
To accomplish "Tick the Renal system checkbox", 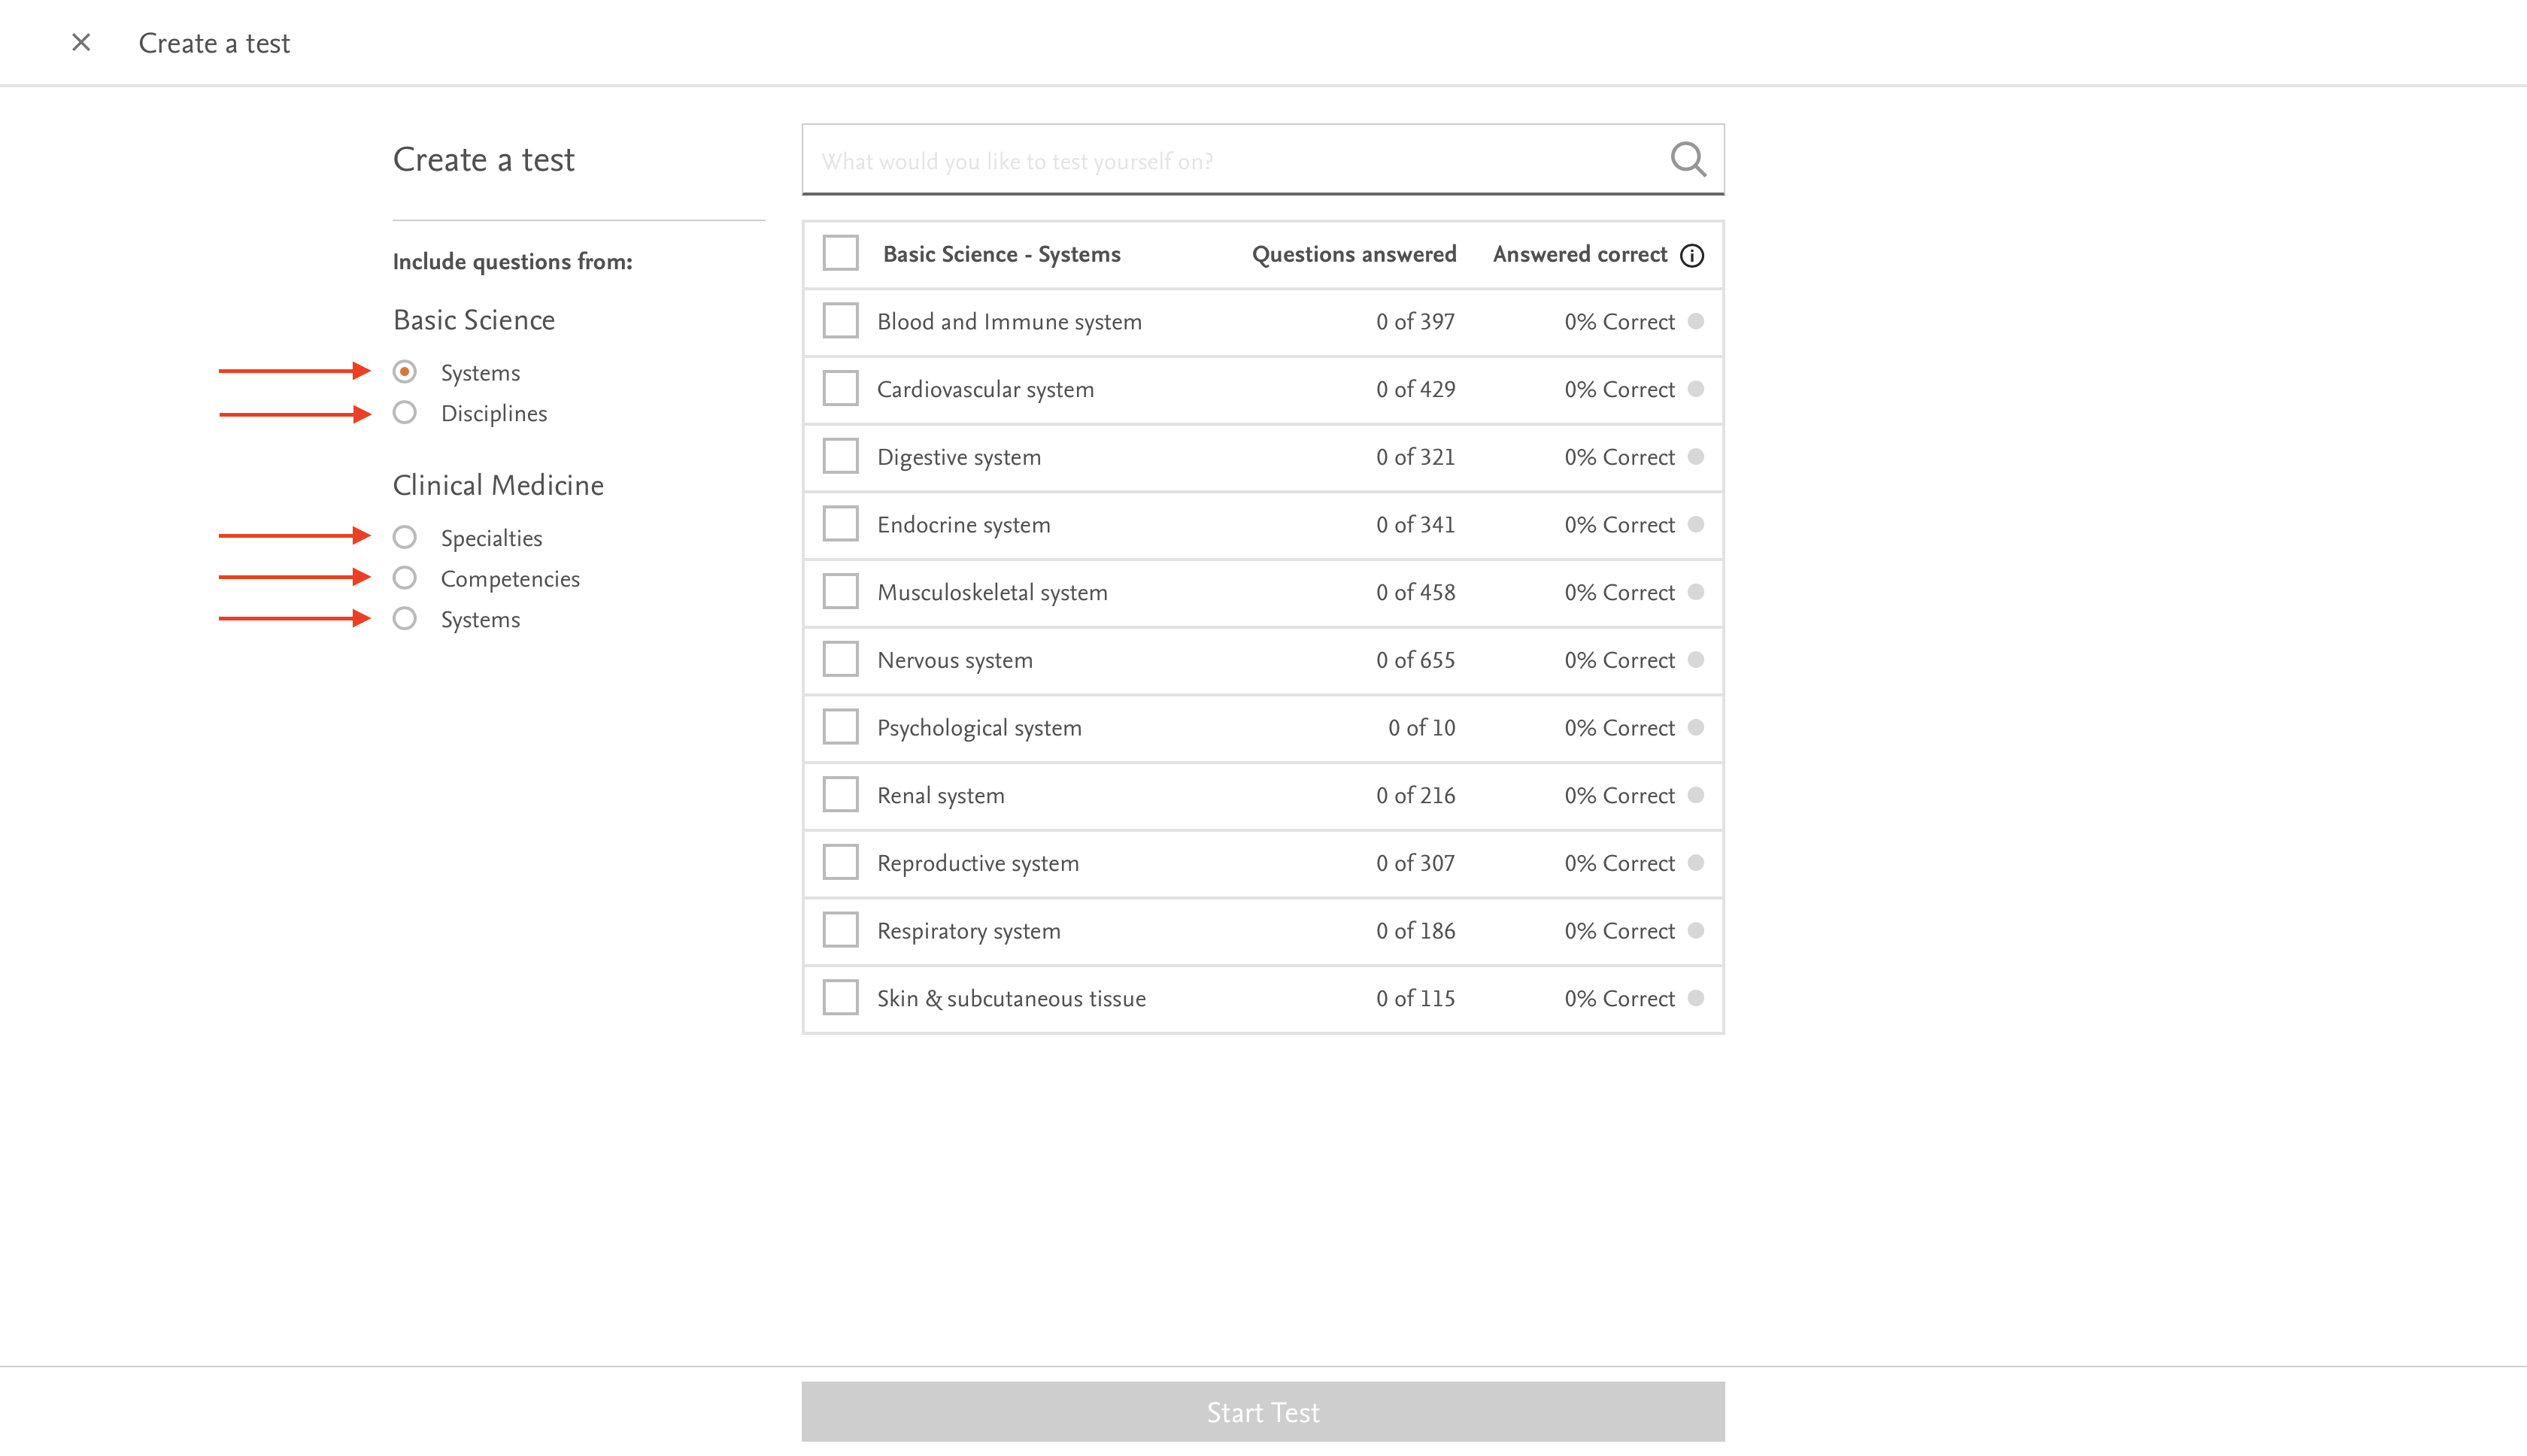I will pos(841,795).
